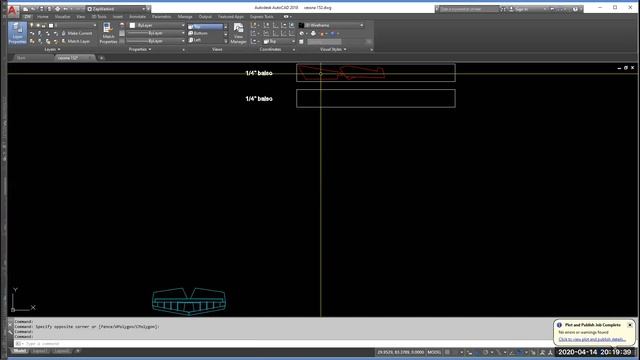
Task: Open the Featured Apps ribbon tab
Action: tap(231, 17)
